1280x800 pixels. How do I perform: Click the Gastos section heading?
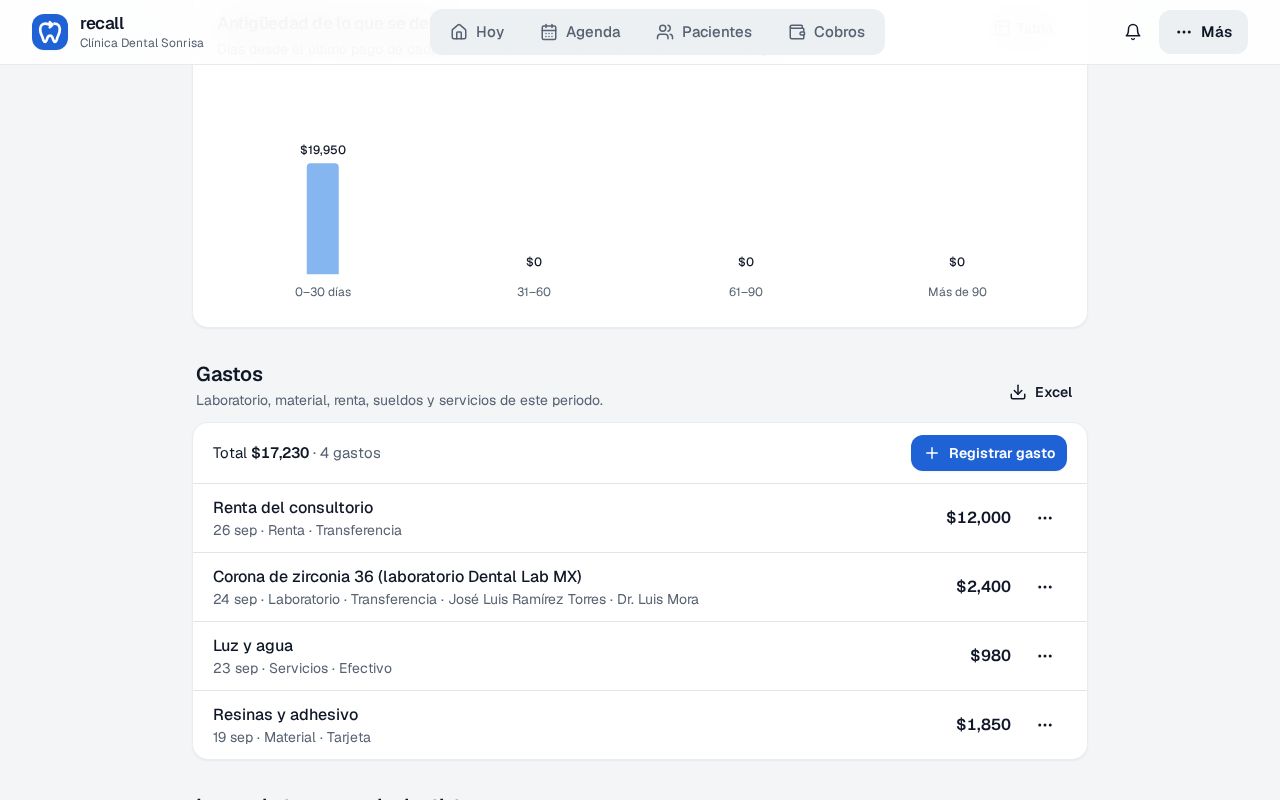pyautogui.click(x=229, y=374)
